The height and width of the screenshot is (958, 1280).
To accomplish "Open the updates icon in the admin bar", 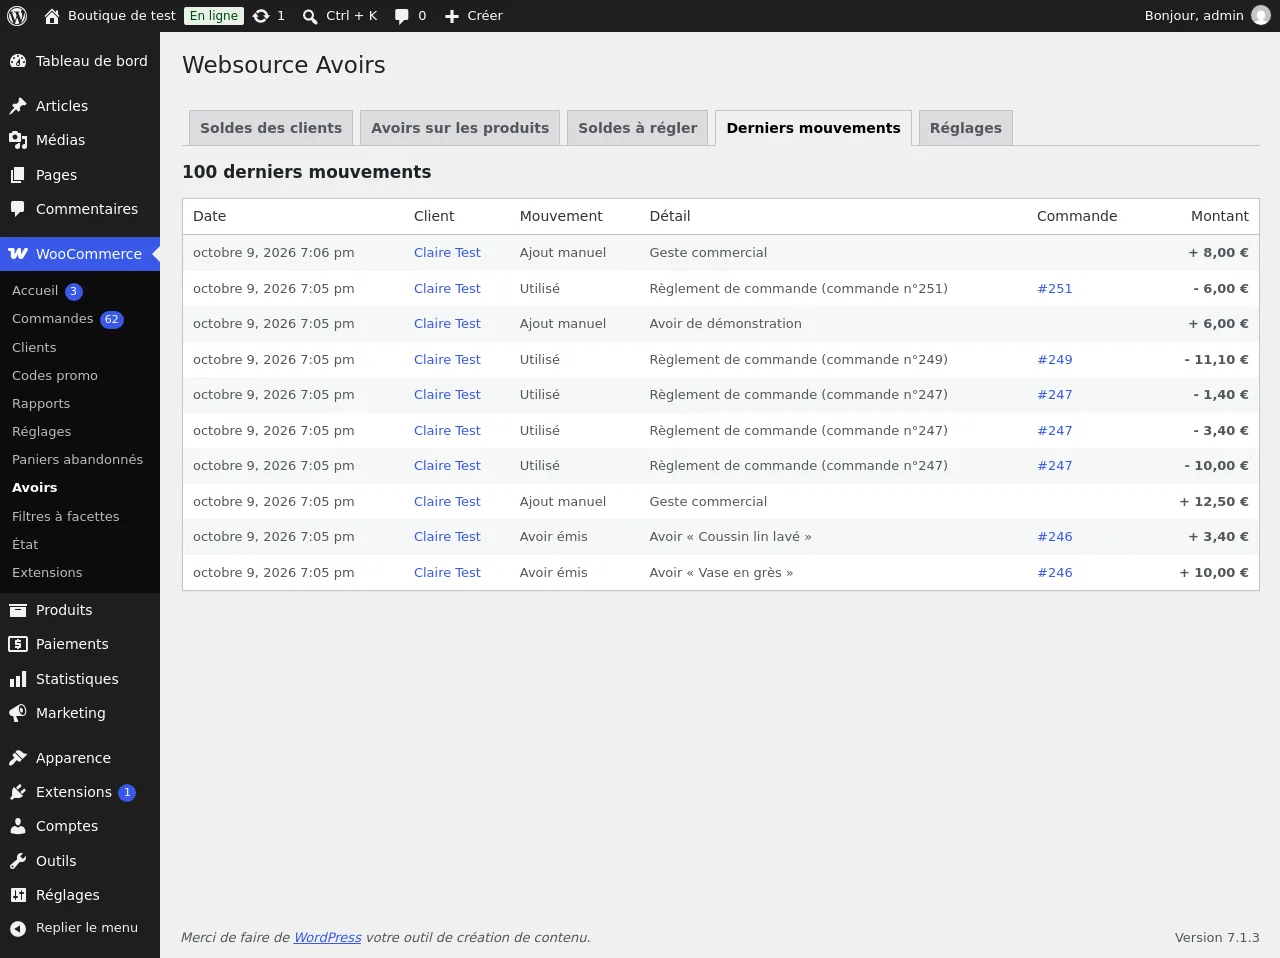I will (x=261, y=16).
